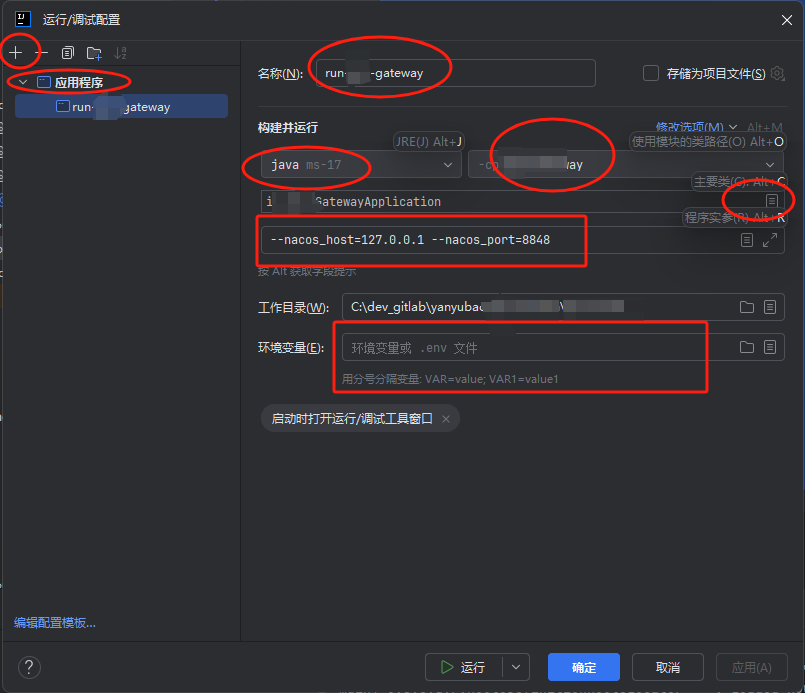
Task: Open the dropdown arrow beside 运行
Action: 516,667
